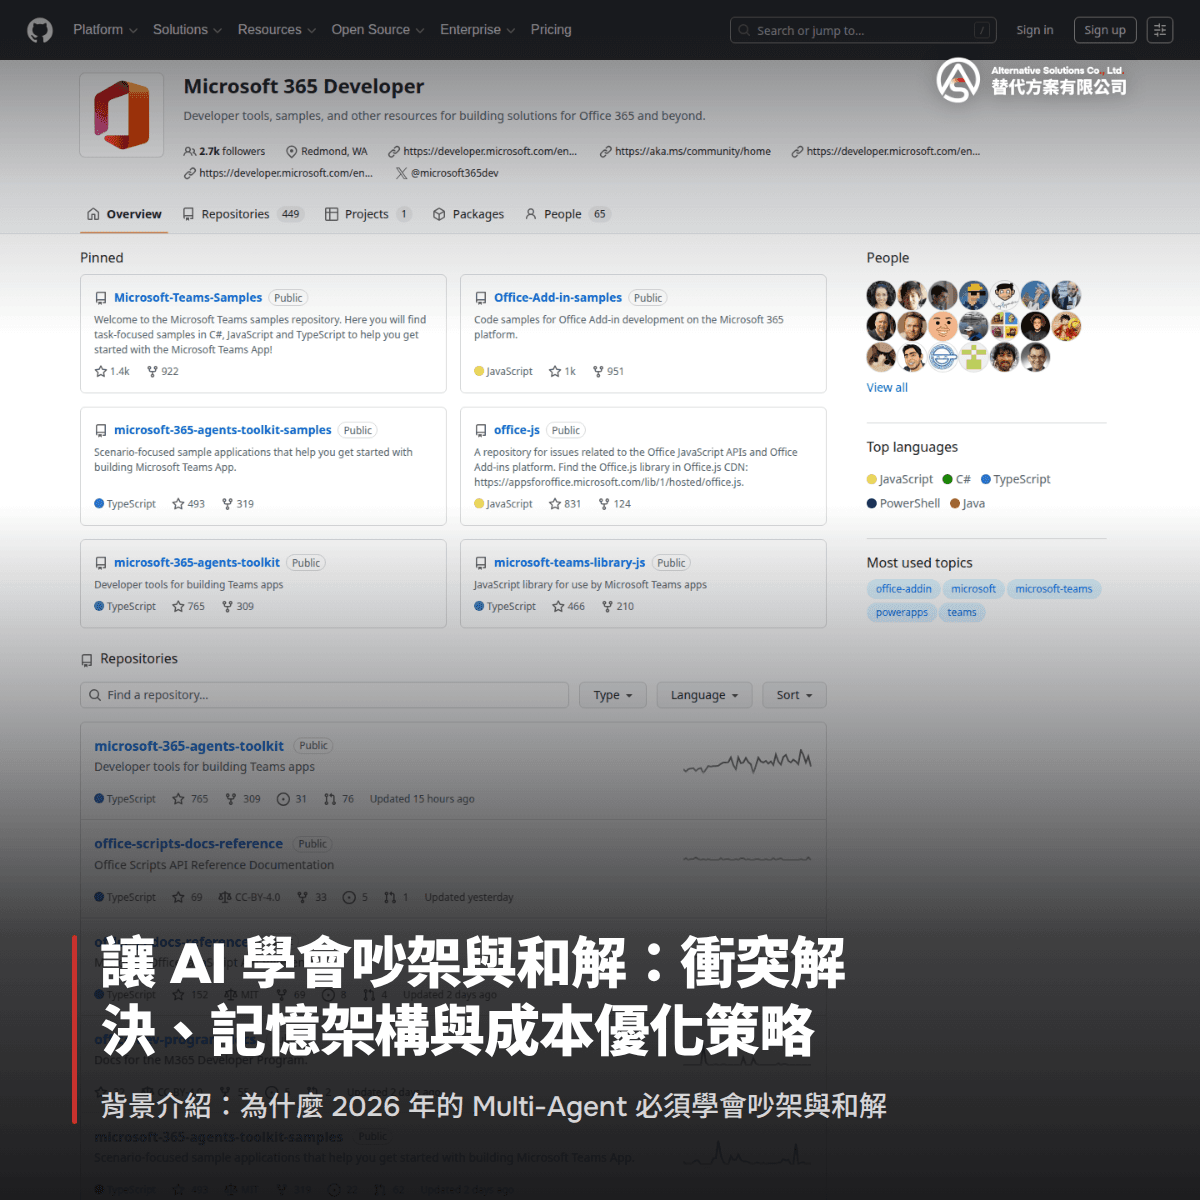
Task: Select the microsoft topic tag
Action: [973, 589]
